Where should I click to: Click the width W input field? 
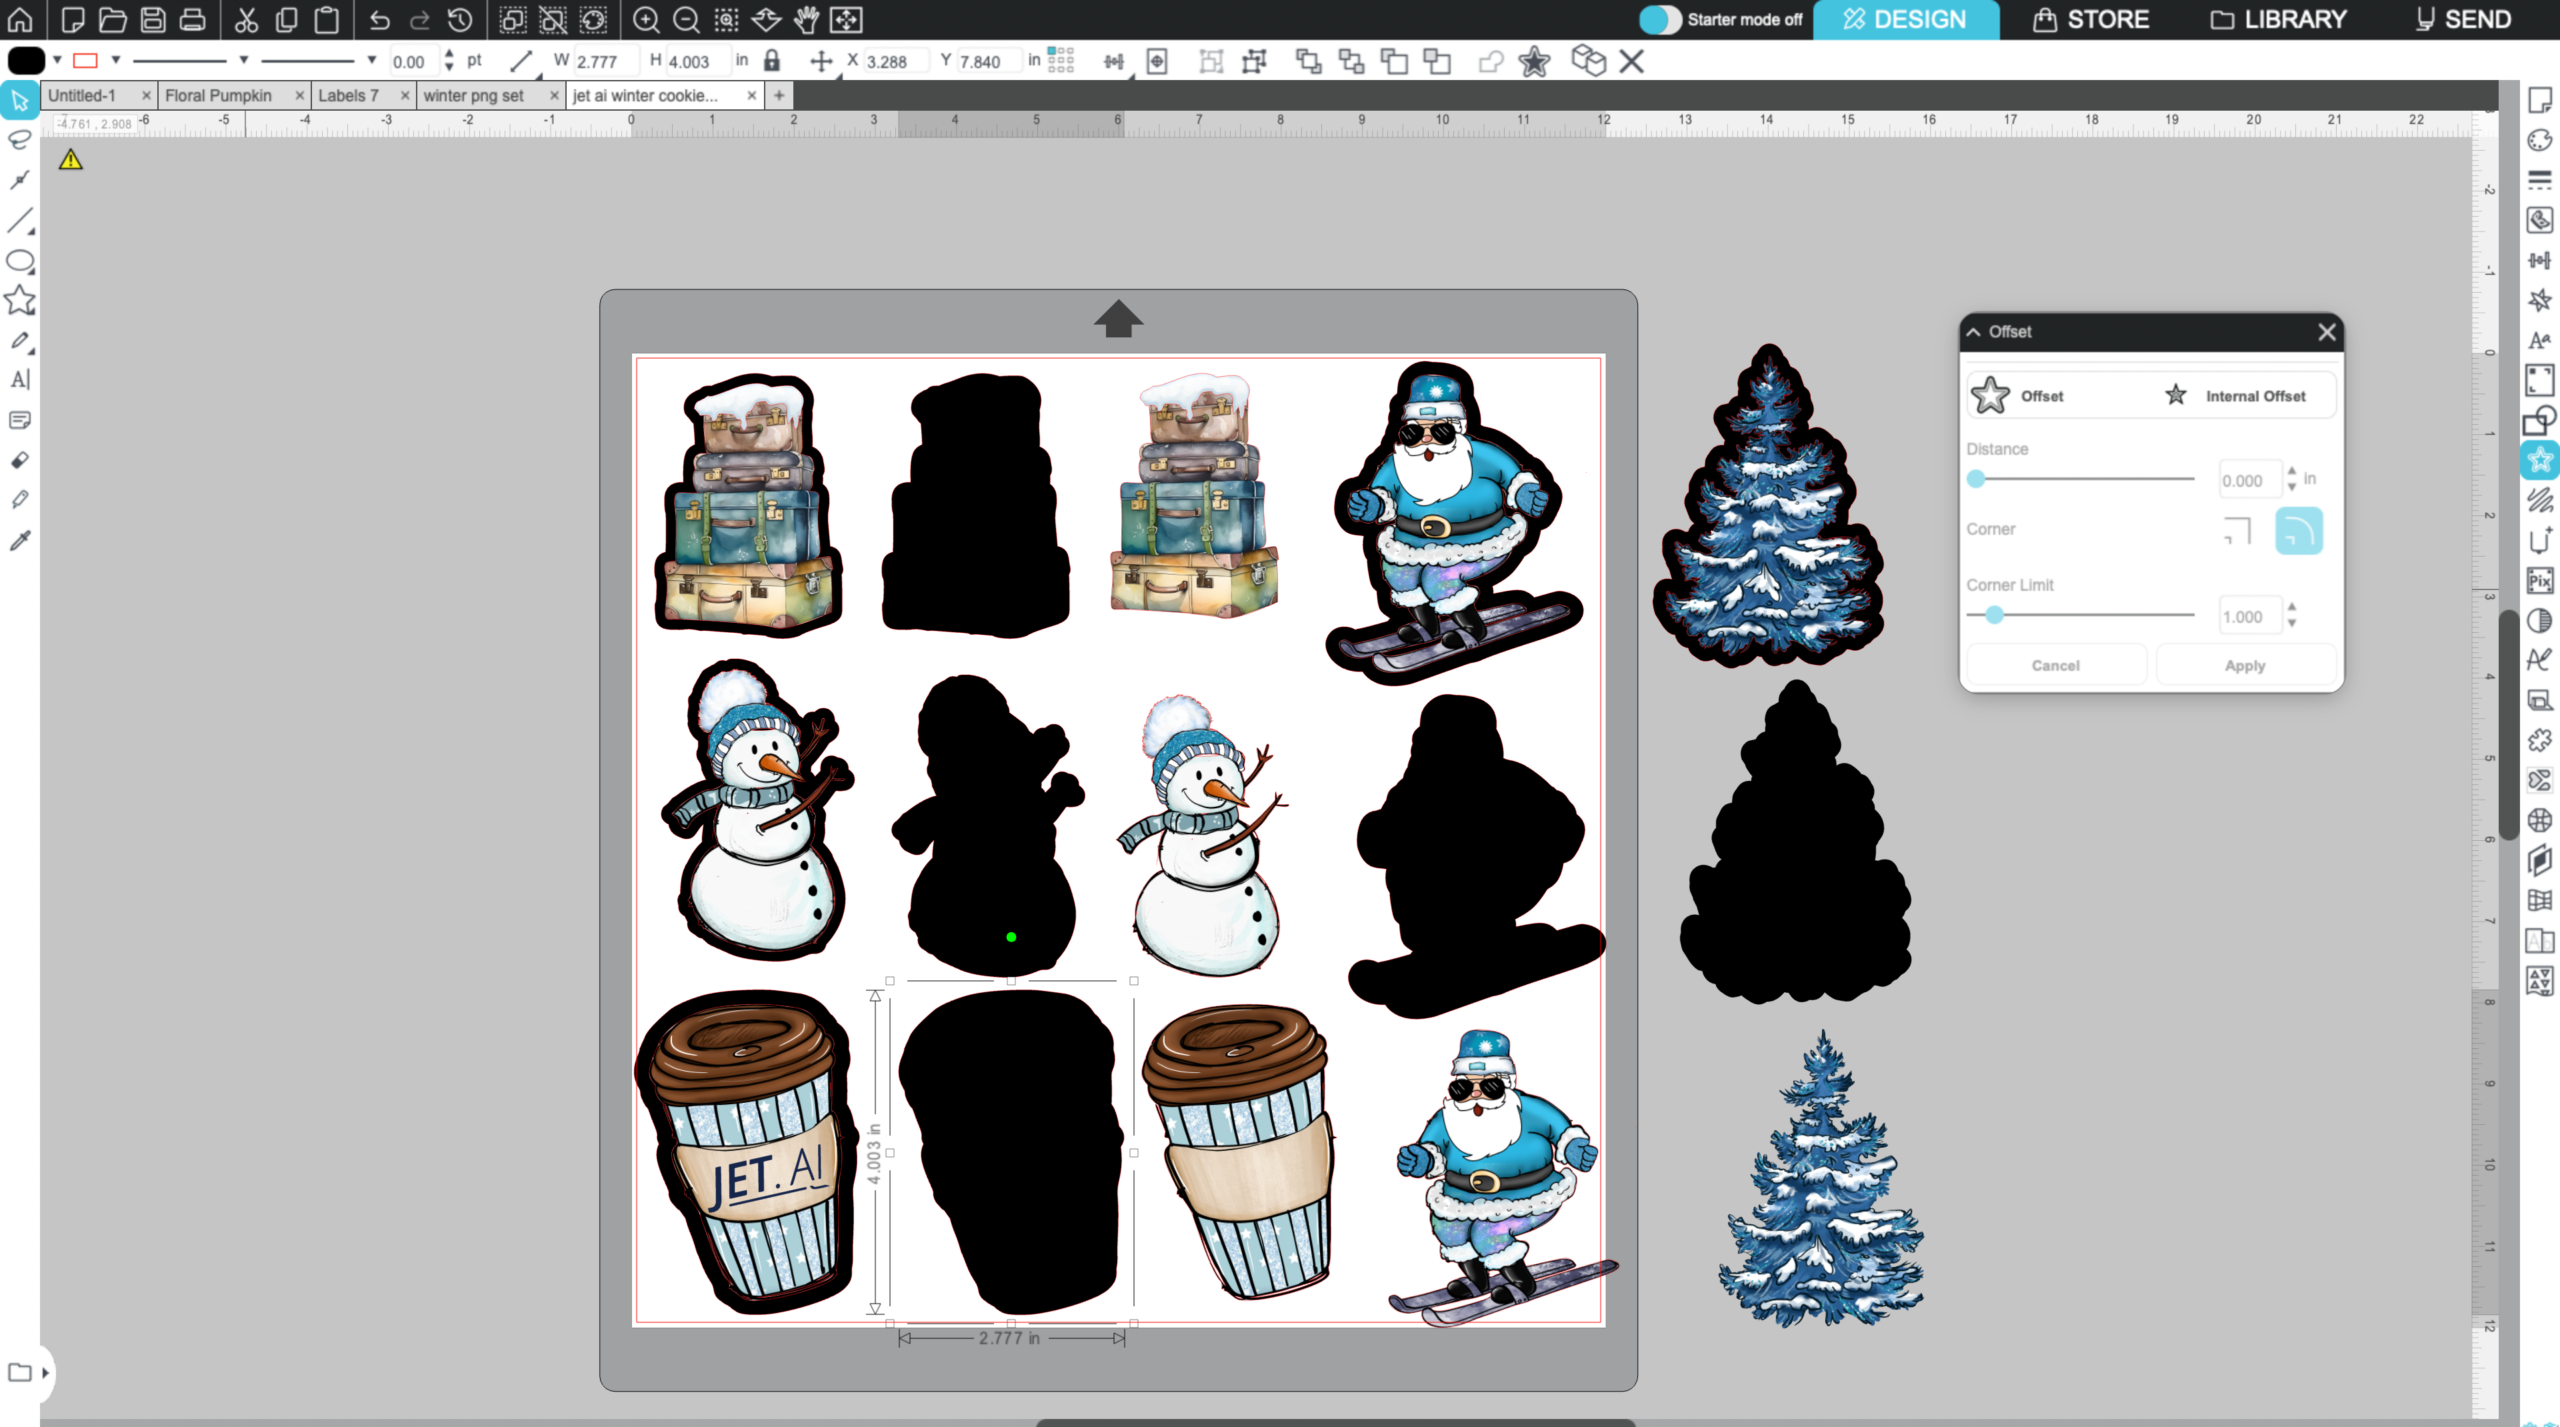605,61
